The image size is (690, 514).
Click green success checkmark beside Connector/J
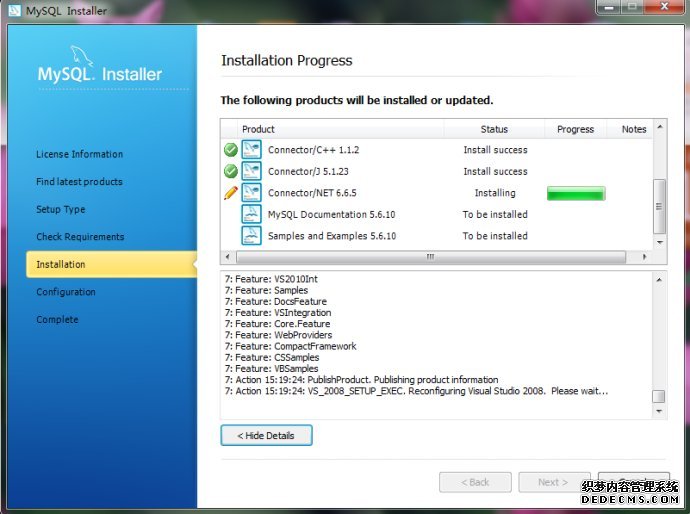[x=230, y=171]
